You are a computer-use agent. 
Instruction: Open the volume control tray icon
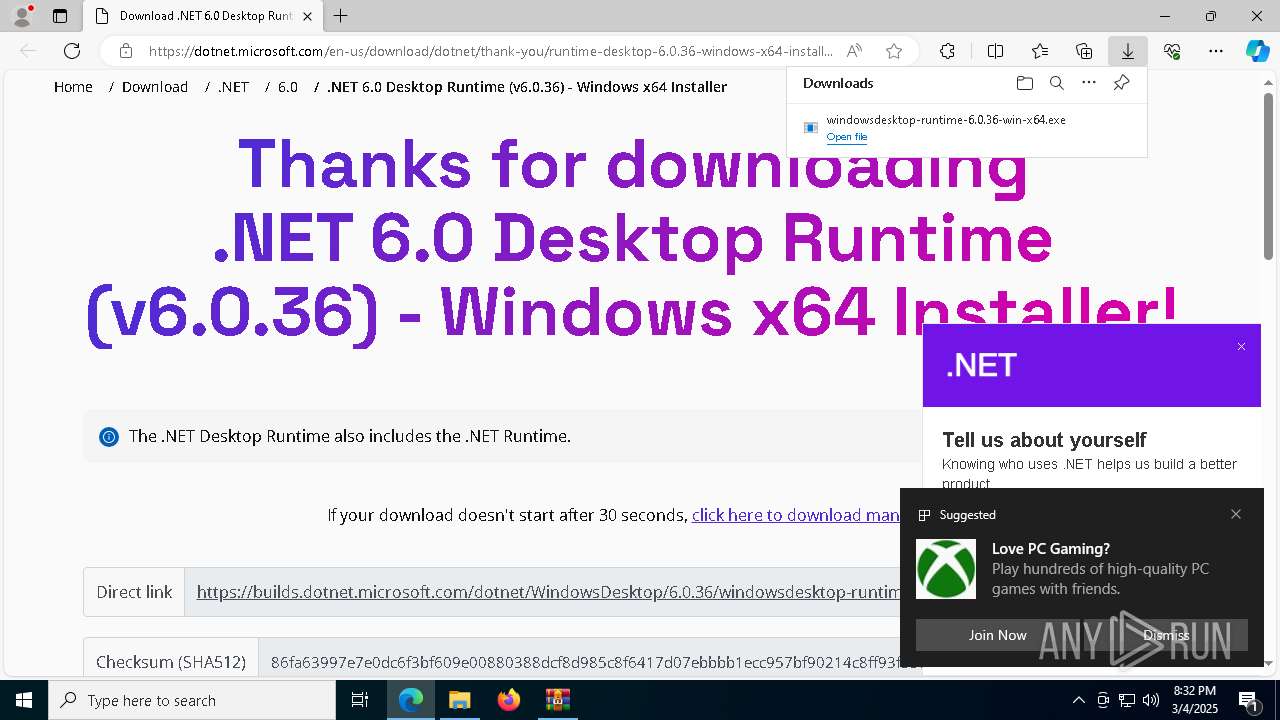pyautogui.click(x=1151, y=700)
